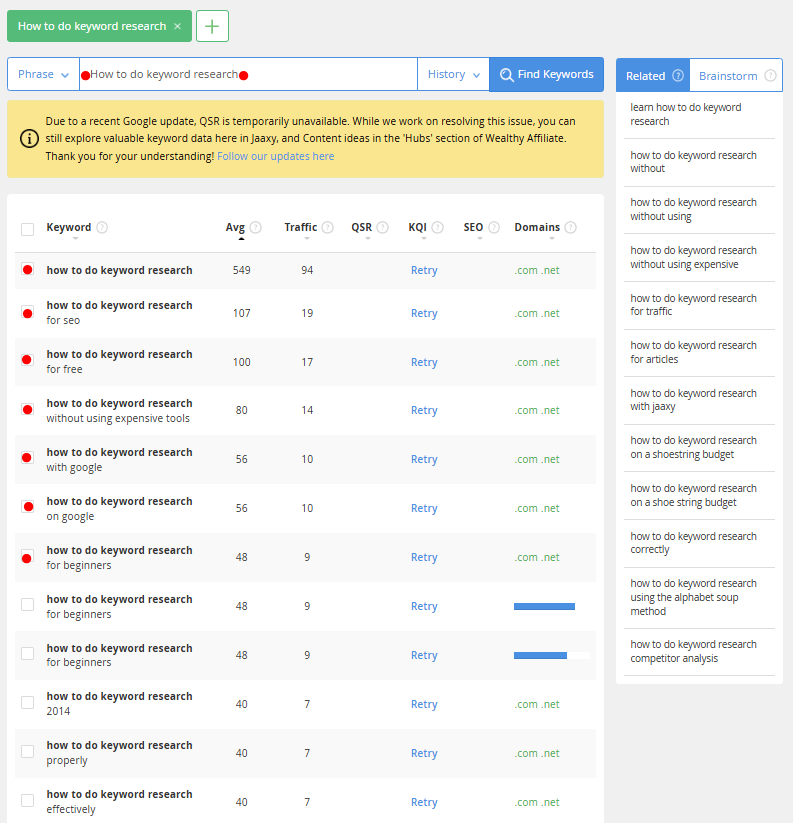Image resolution: width=793 pixels, height=823 pixels.
Task: Expand the History dropdown
Action: coord(452,74)
